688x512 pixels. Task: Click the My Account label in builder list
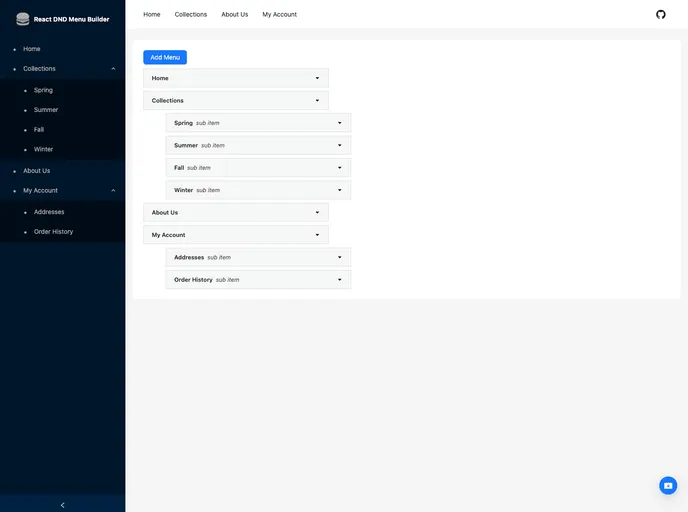click(168, 235)
